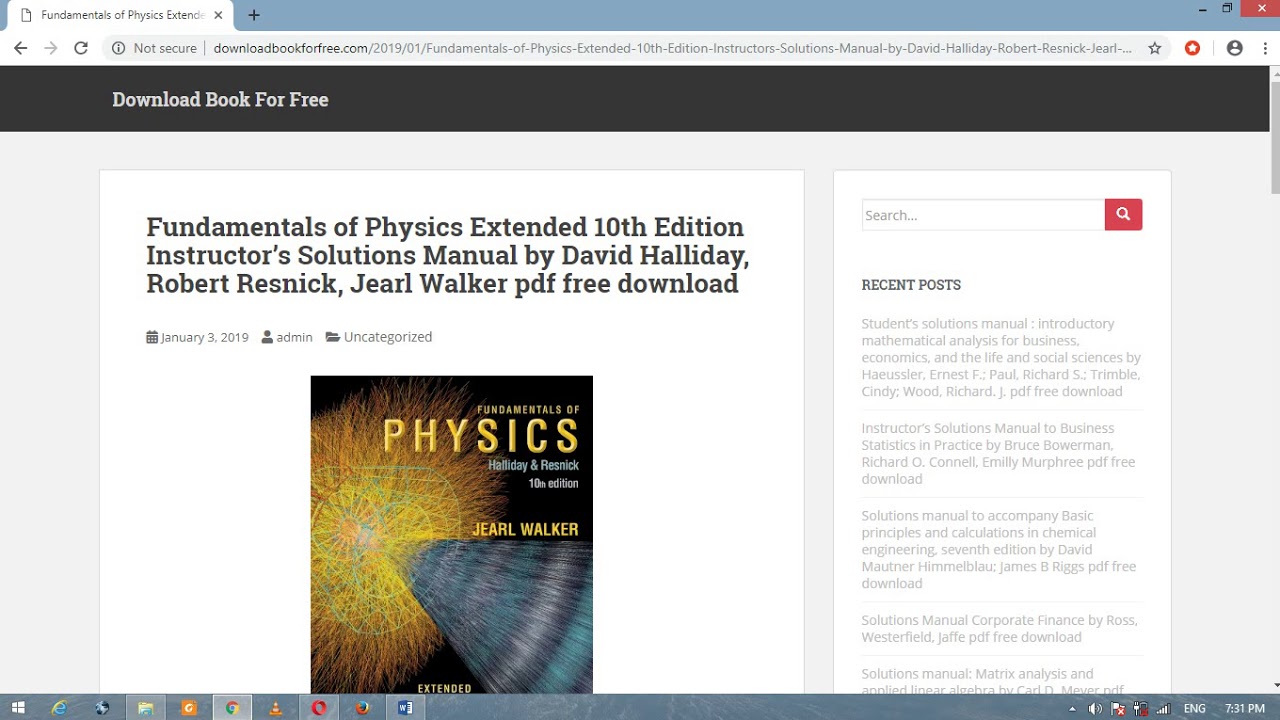Submit search with the red magnifier button
1280x720 pixels.
(1123, 215)
